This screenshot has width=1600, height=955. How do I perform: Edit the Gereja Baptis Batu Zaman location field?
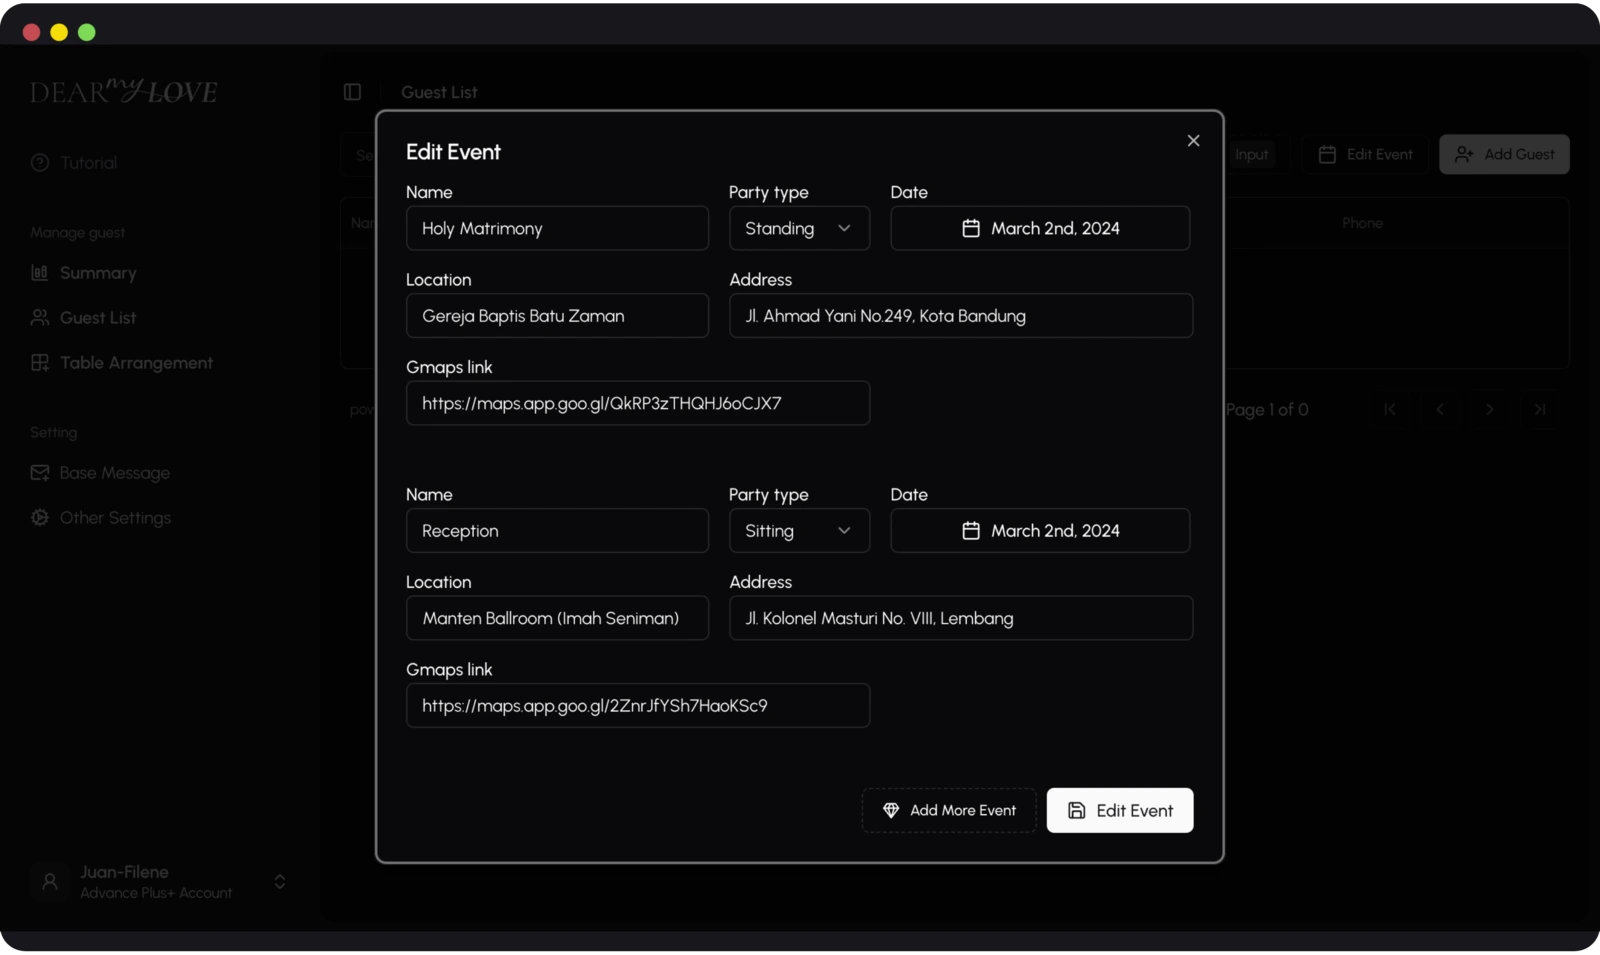[557, 316]
